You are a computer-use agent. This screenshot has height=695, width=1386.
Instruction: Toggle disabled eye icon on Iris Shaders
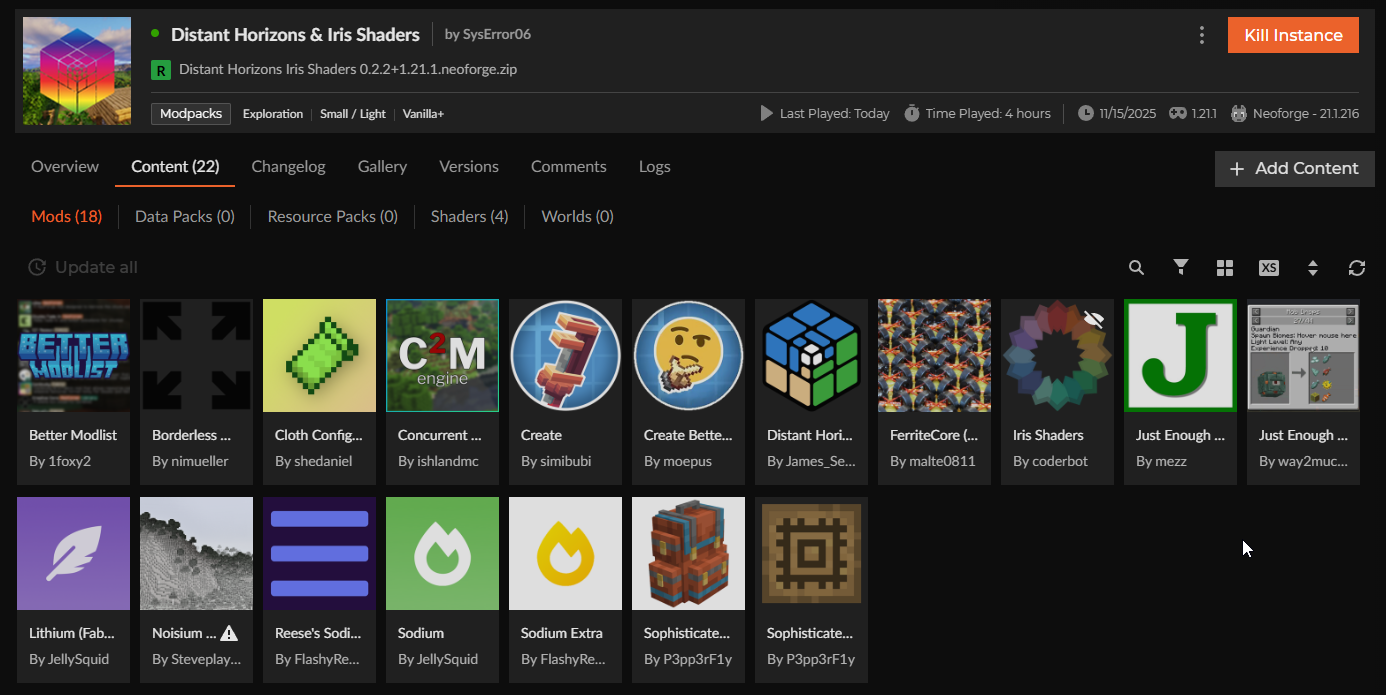click(x=1094, y=320)
